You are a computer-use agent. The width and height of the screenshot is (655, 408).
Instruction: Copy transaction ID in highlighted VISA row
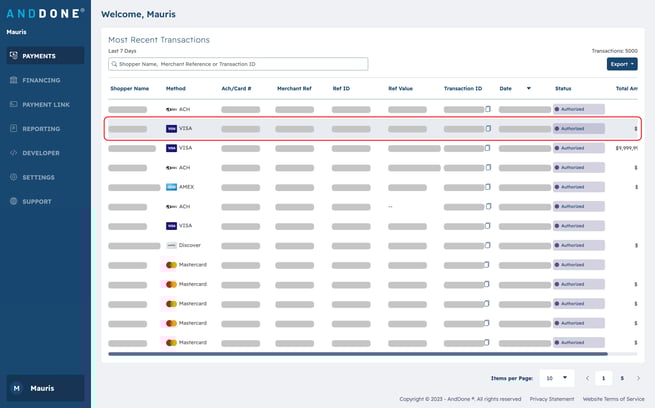tap(488, 129)
